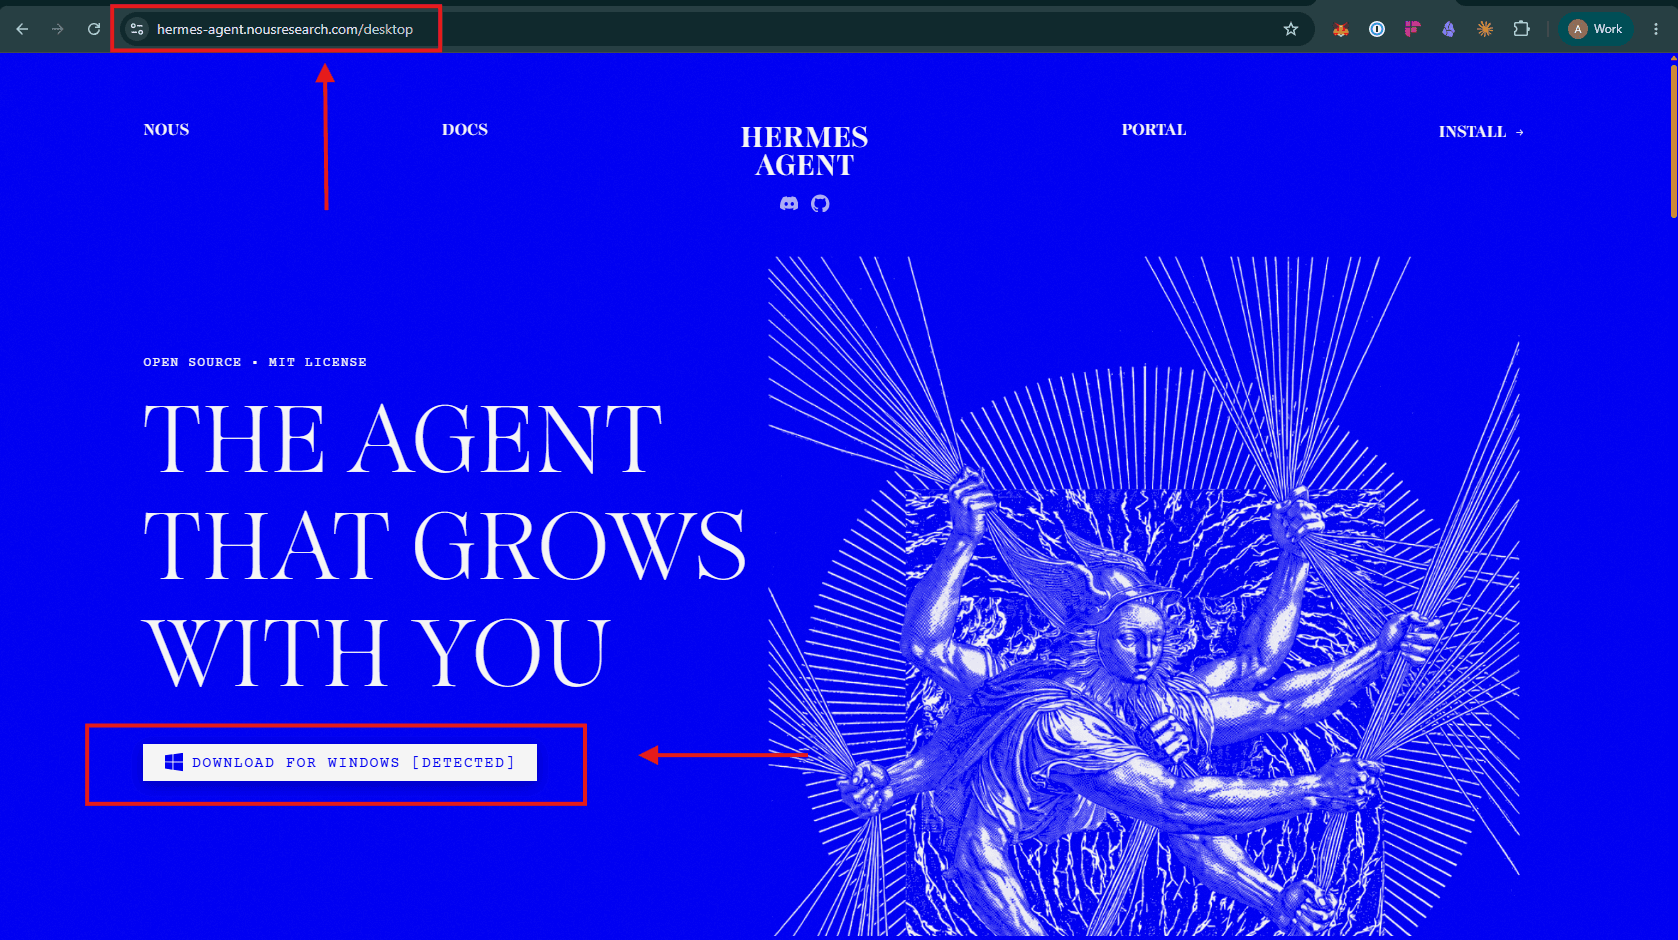Open the Extensions puzzle-piece menu
The image size is (1678, 940).
pyautogui.click(x=1522, y=29)
